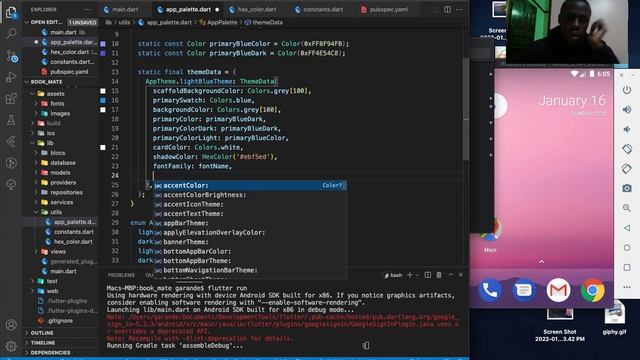Click the Colors.blue swatch on line 16
The height and width of the screenshot is (360, 640).
tap(103, 100)
